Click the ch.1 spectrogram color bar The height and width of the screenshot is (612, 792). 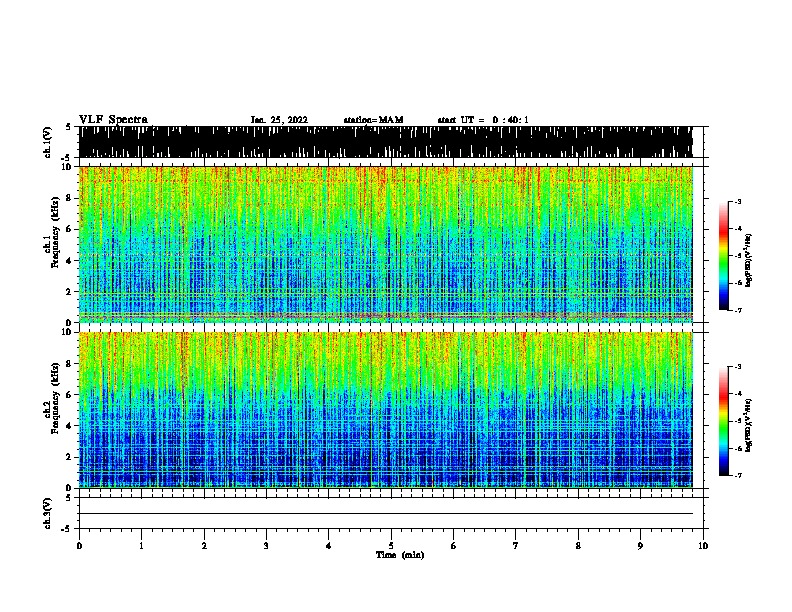point(724,256)
